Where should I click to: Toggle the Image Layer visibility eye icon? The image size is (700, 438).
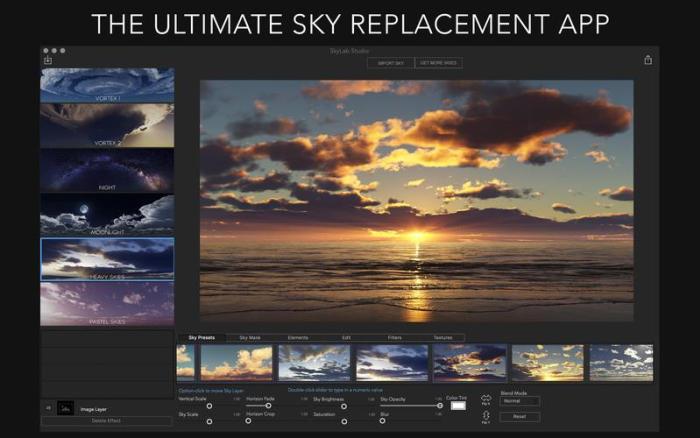[48, 408]
